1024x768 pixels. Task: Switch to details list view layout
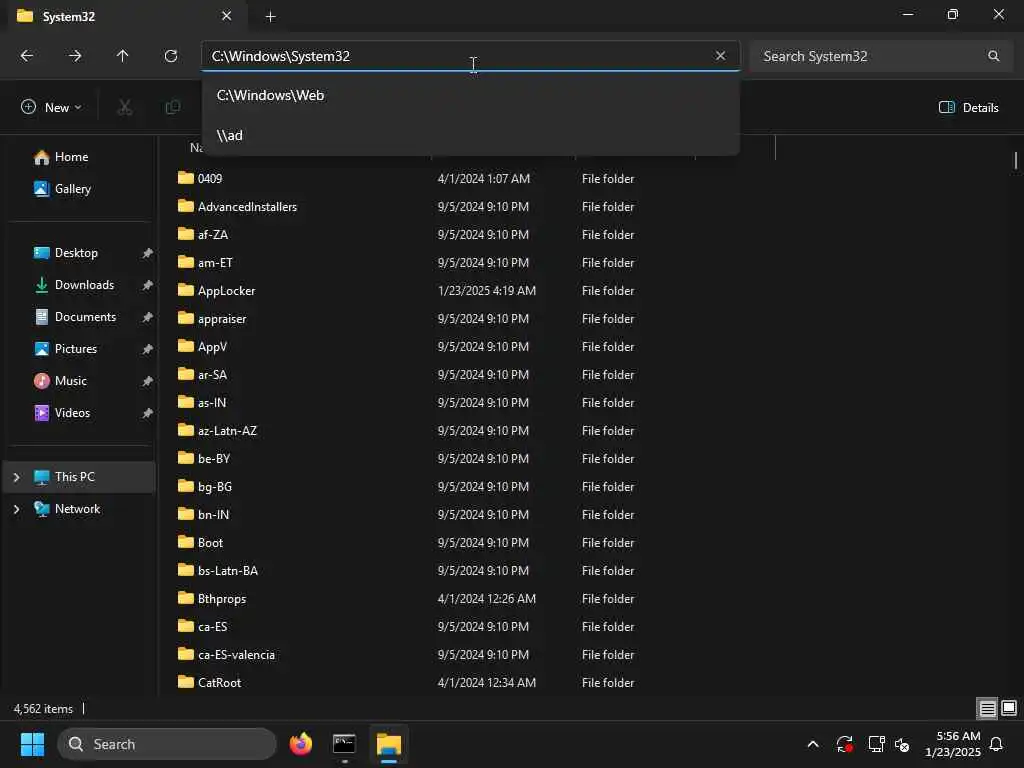(x=987, y=709)
